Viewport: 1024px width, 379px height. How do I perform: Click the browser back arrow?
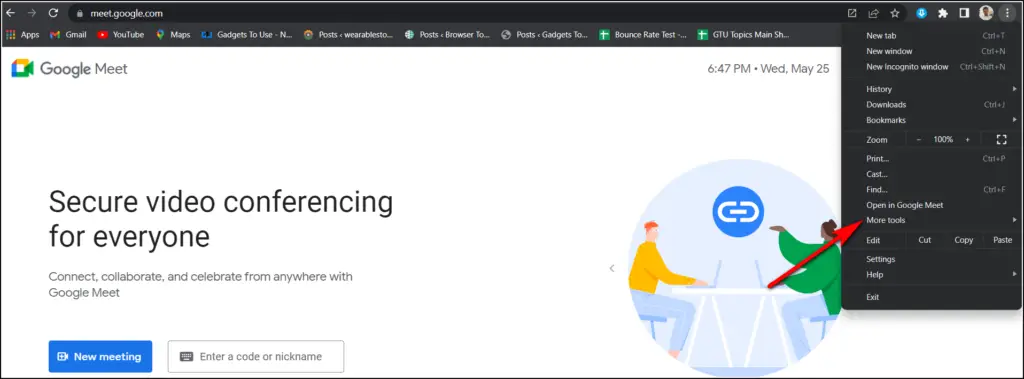10,13
